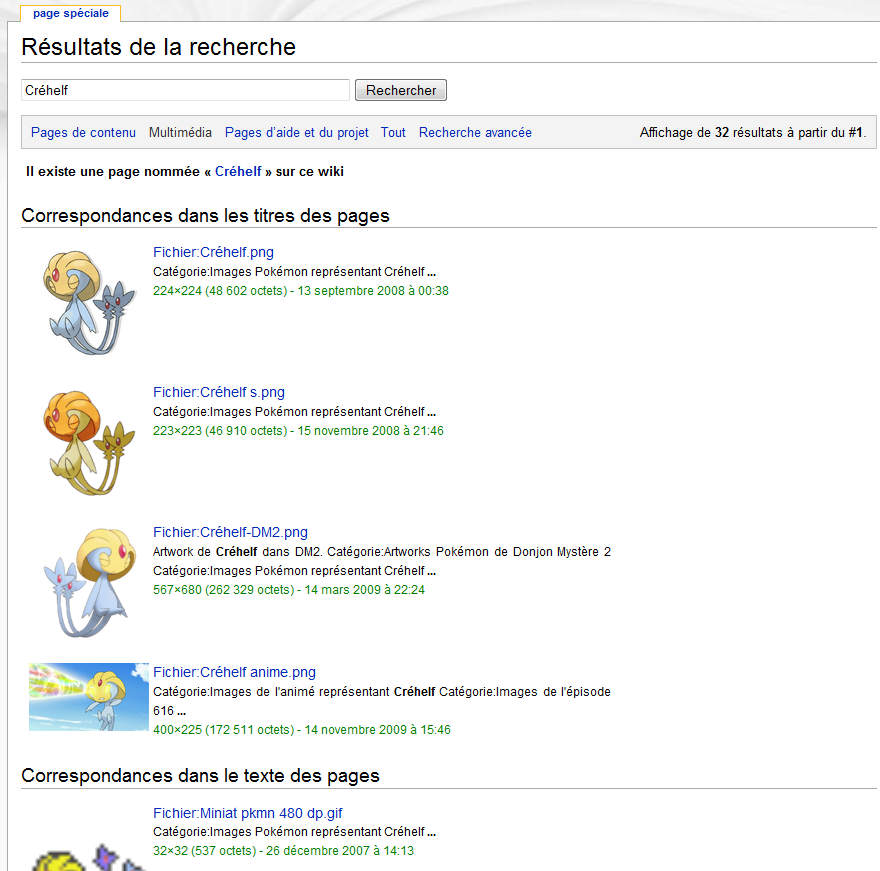
Task: Open the Créhelf wiki page link
Action: click(238, 172)
